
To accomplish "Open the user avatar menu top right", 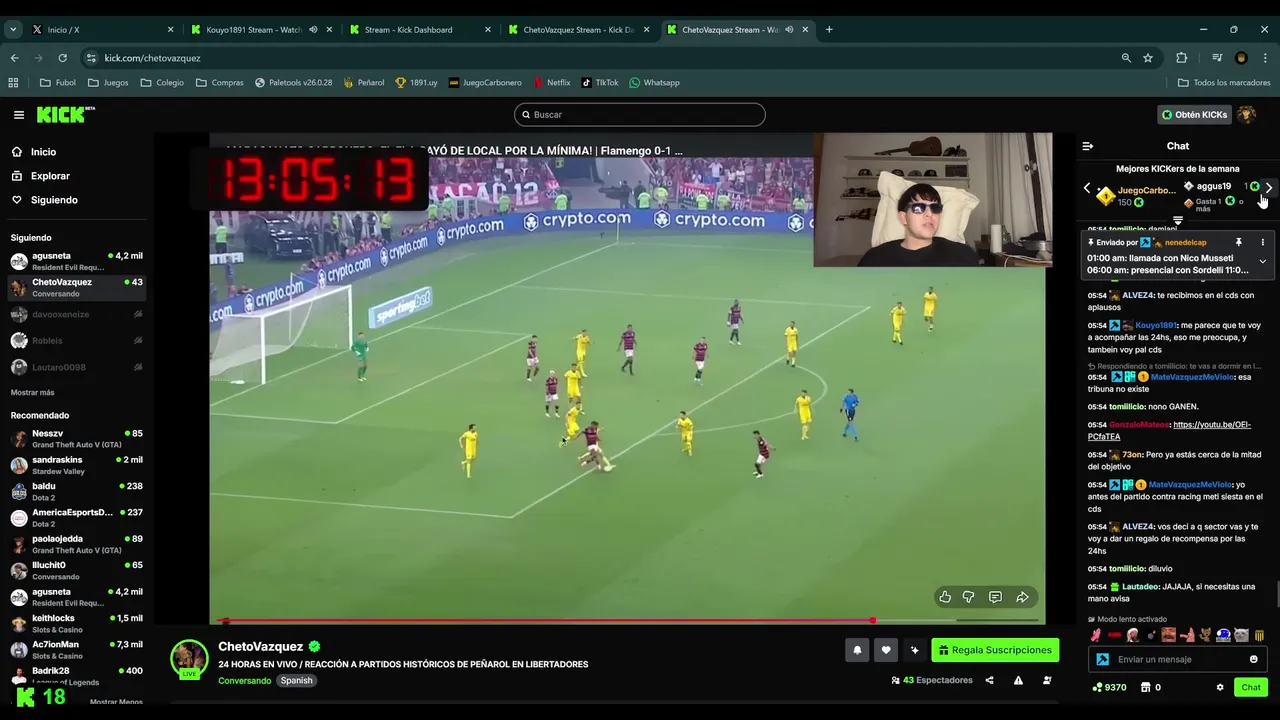I will point(1247,115).
